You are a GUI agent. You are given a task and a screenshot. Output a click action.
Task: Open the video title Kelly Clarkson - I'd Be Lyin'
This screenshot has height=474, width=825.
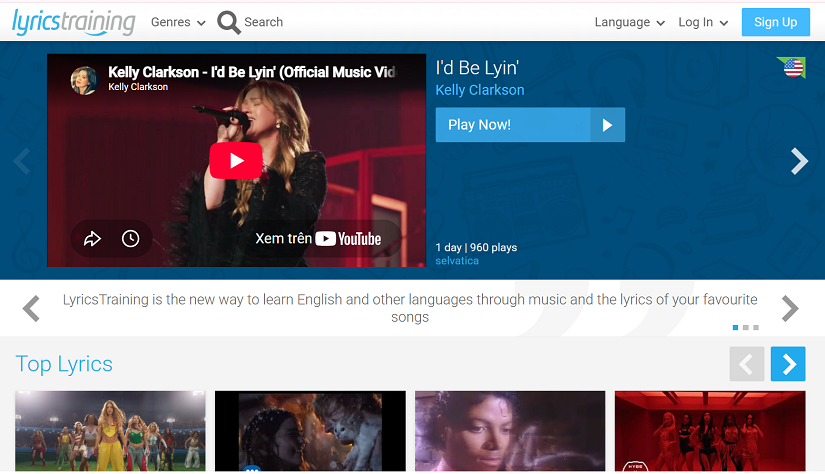[251, 72]
